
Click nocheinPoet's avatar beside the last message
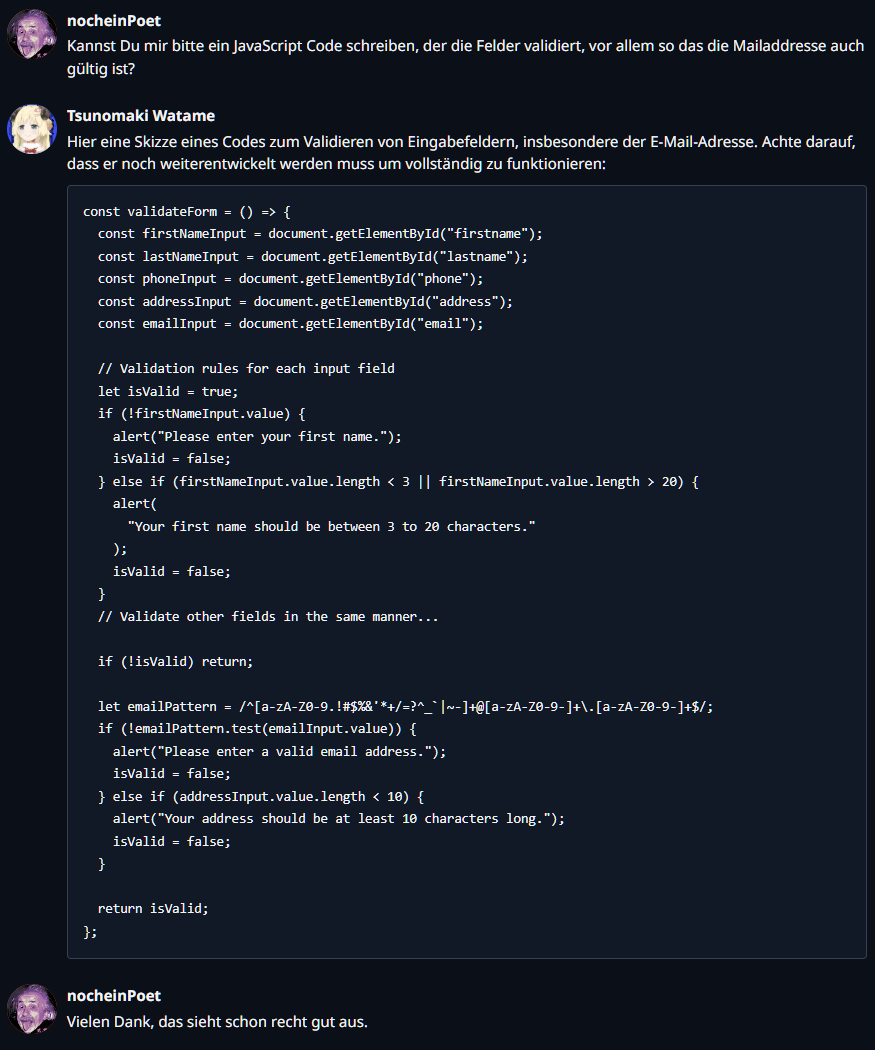(x=32, y=1009)
